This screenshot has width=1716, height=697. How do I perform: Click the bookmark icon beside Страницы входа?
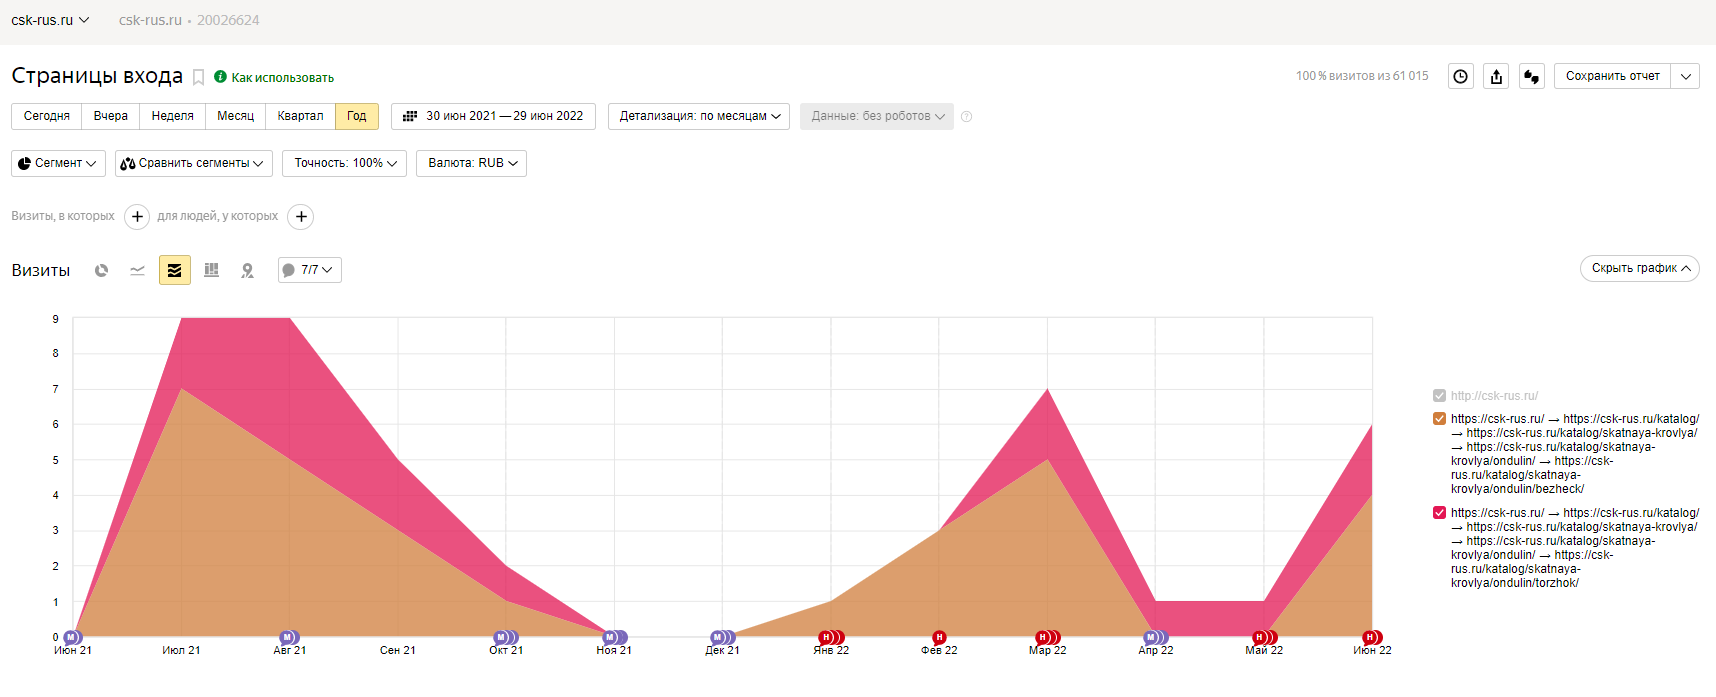pos(198,77)
